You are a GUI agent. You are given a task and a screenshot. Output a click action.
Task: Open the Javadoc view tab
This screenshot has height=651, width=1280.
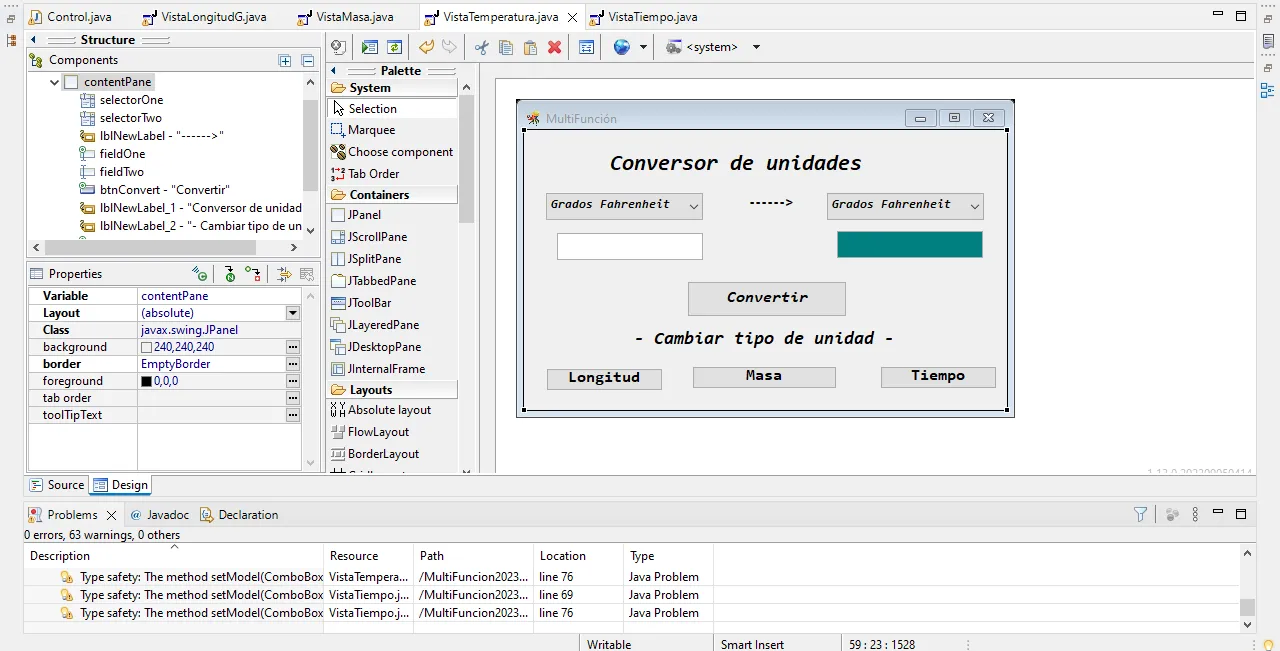pyautogui.click(x=159, y=515)
